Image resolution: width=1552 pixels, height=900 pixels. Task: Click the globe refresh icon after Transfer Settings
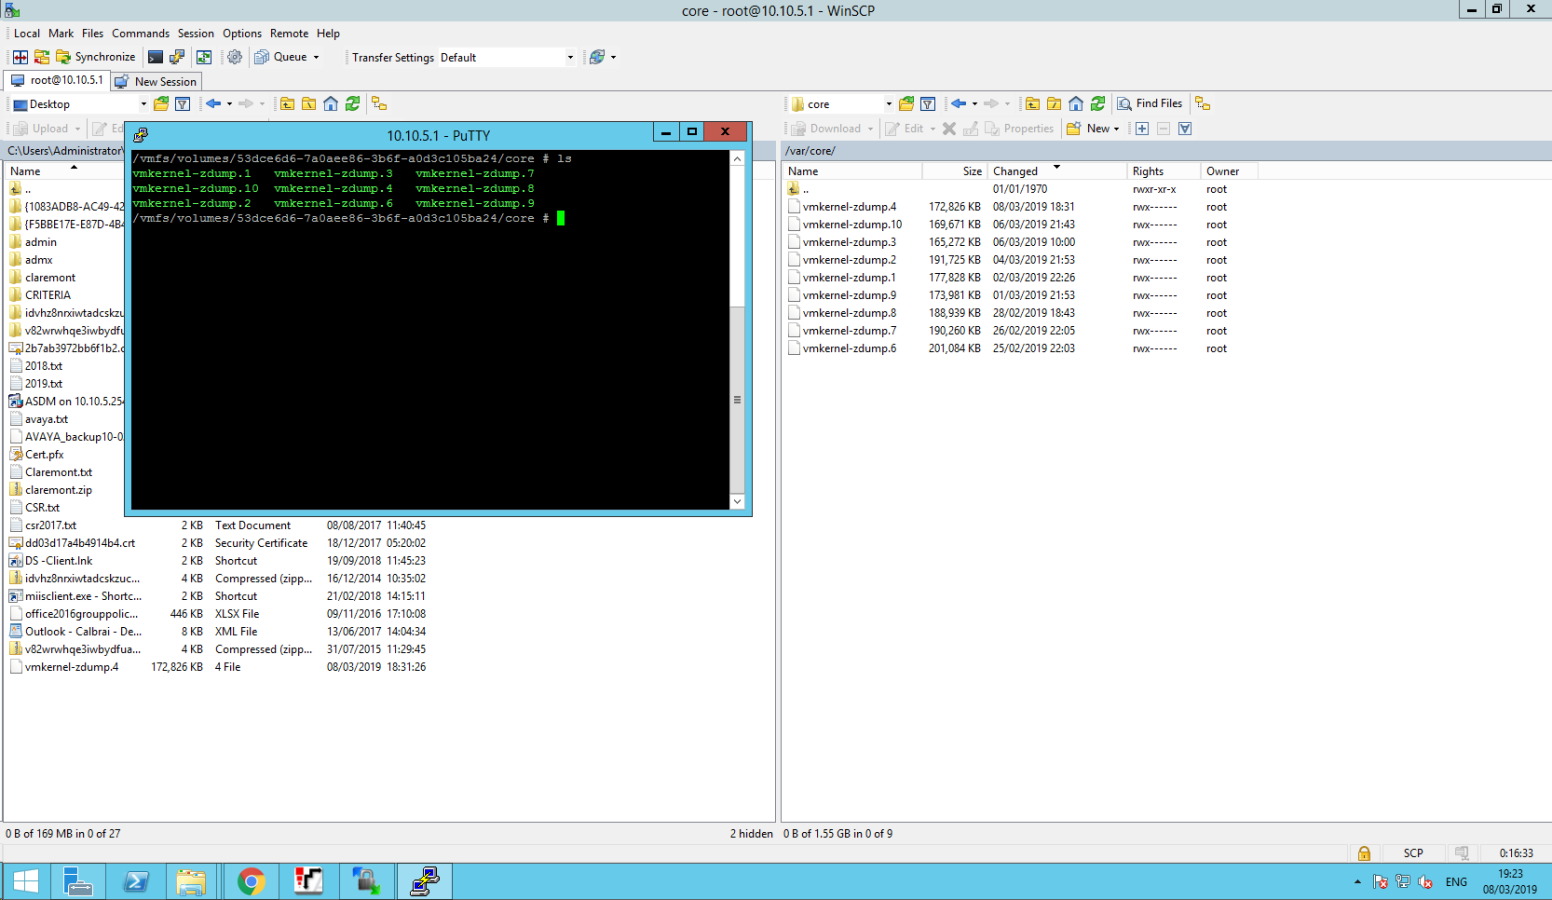pos(597,57)
